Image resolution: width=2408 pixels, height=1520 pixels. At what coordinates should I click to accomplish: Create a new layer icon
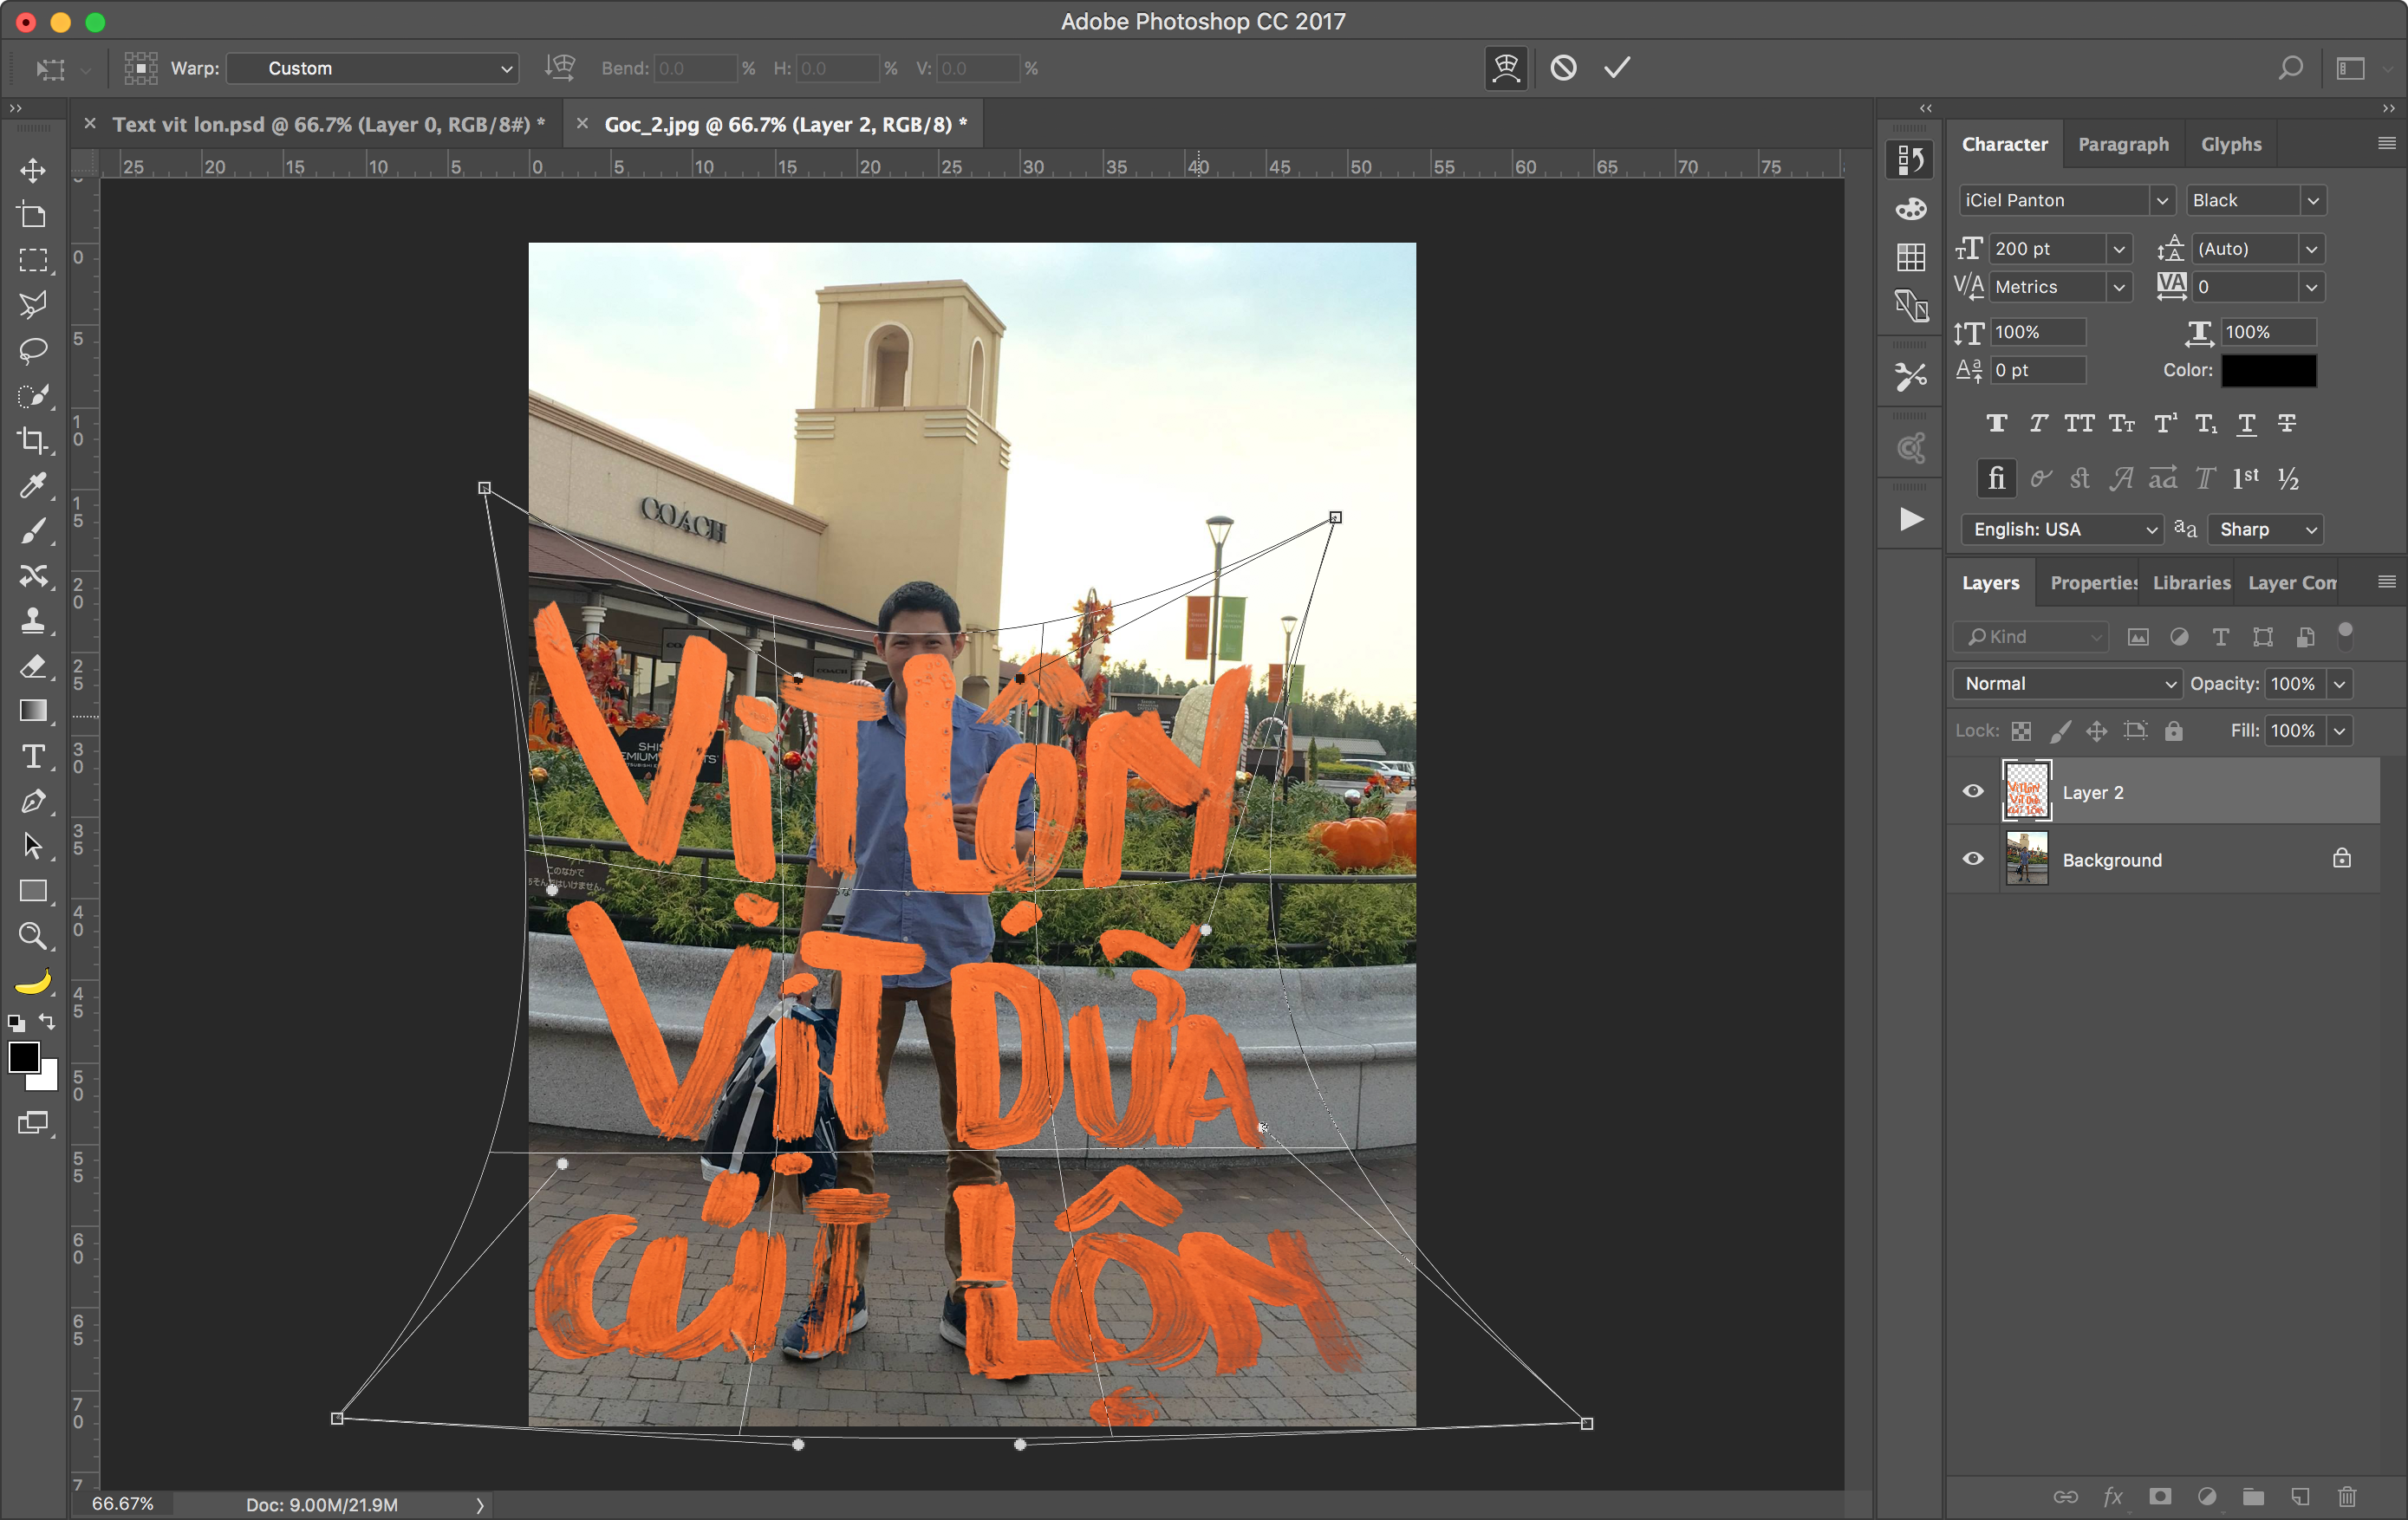pyautogui.click(x=2300, y=1496)
